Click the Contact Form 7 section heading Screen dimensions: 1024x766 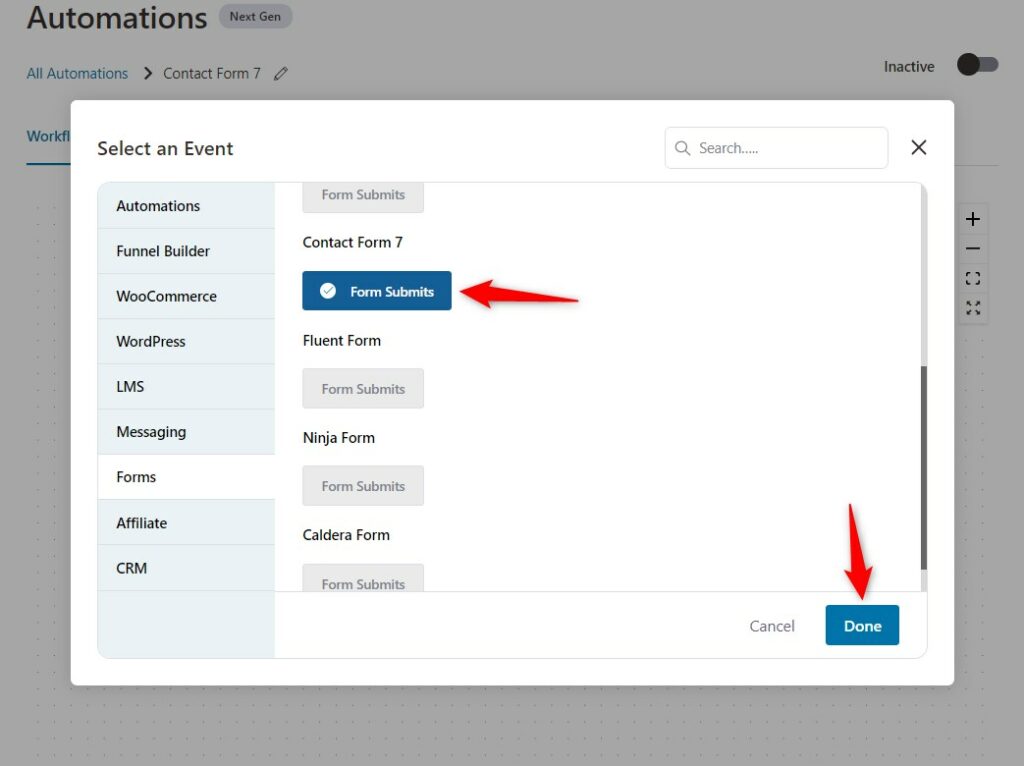click(x=353, y=242)
